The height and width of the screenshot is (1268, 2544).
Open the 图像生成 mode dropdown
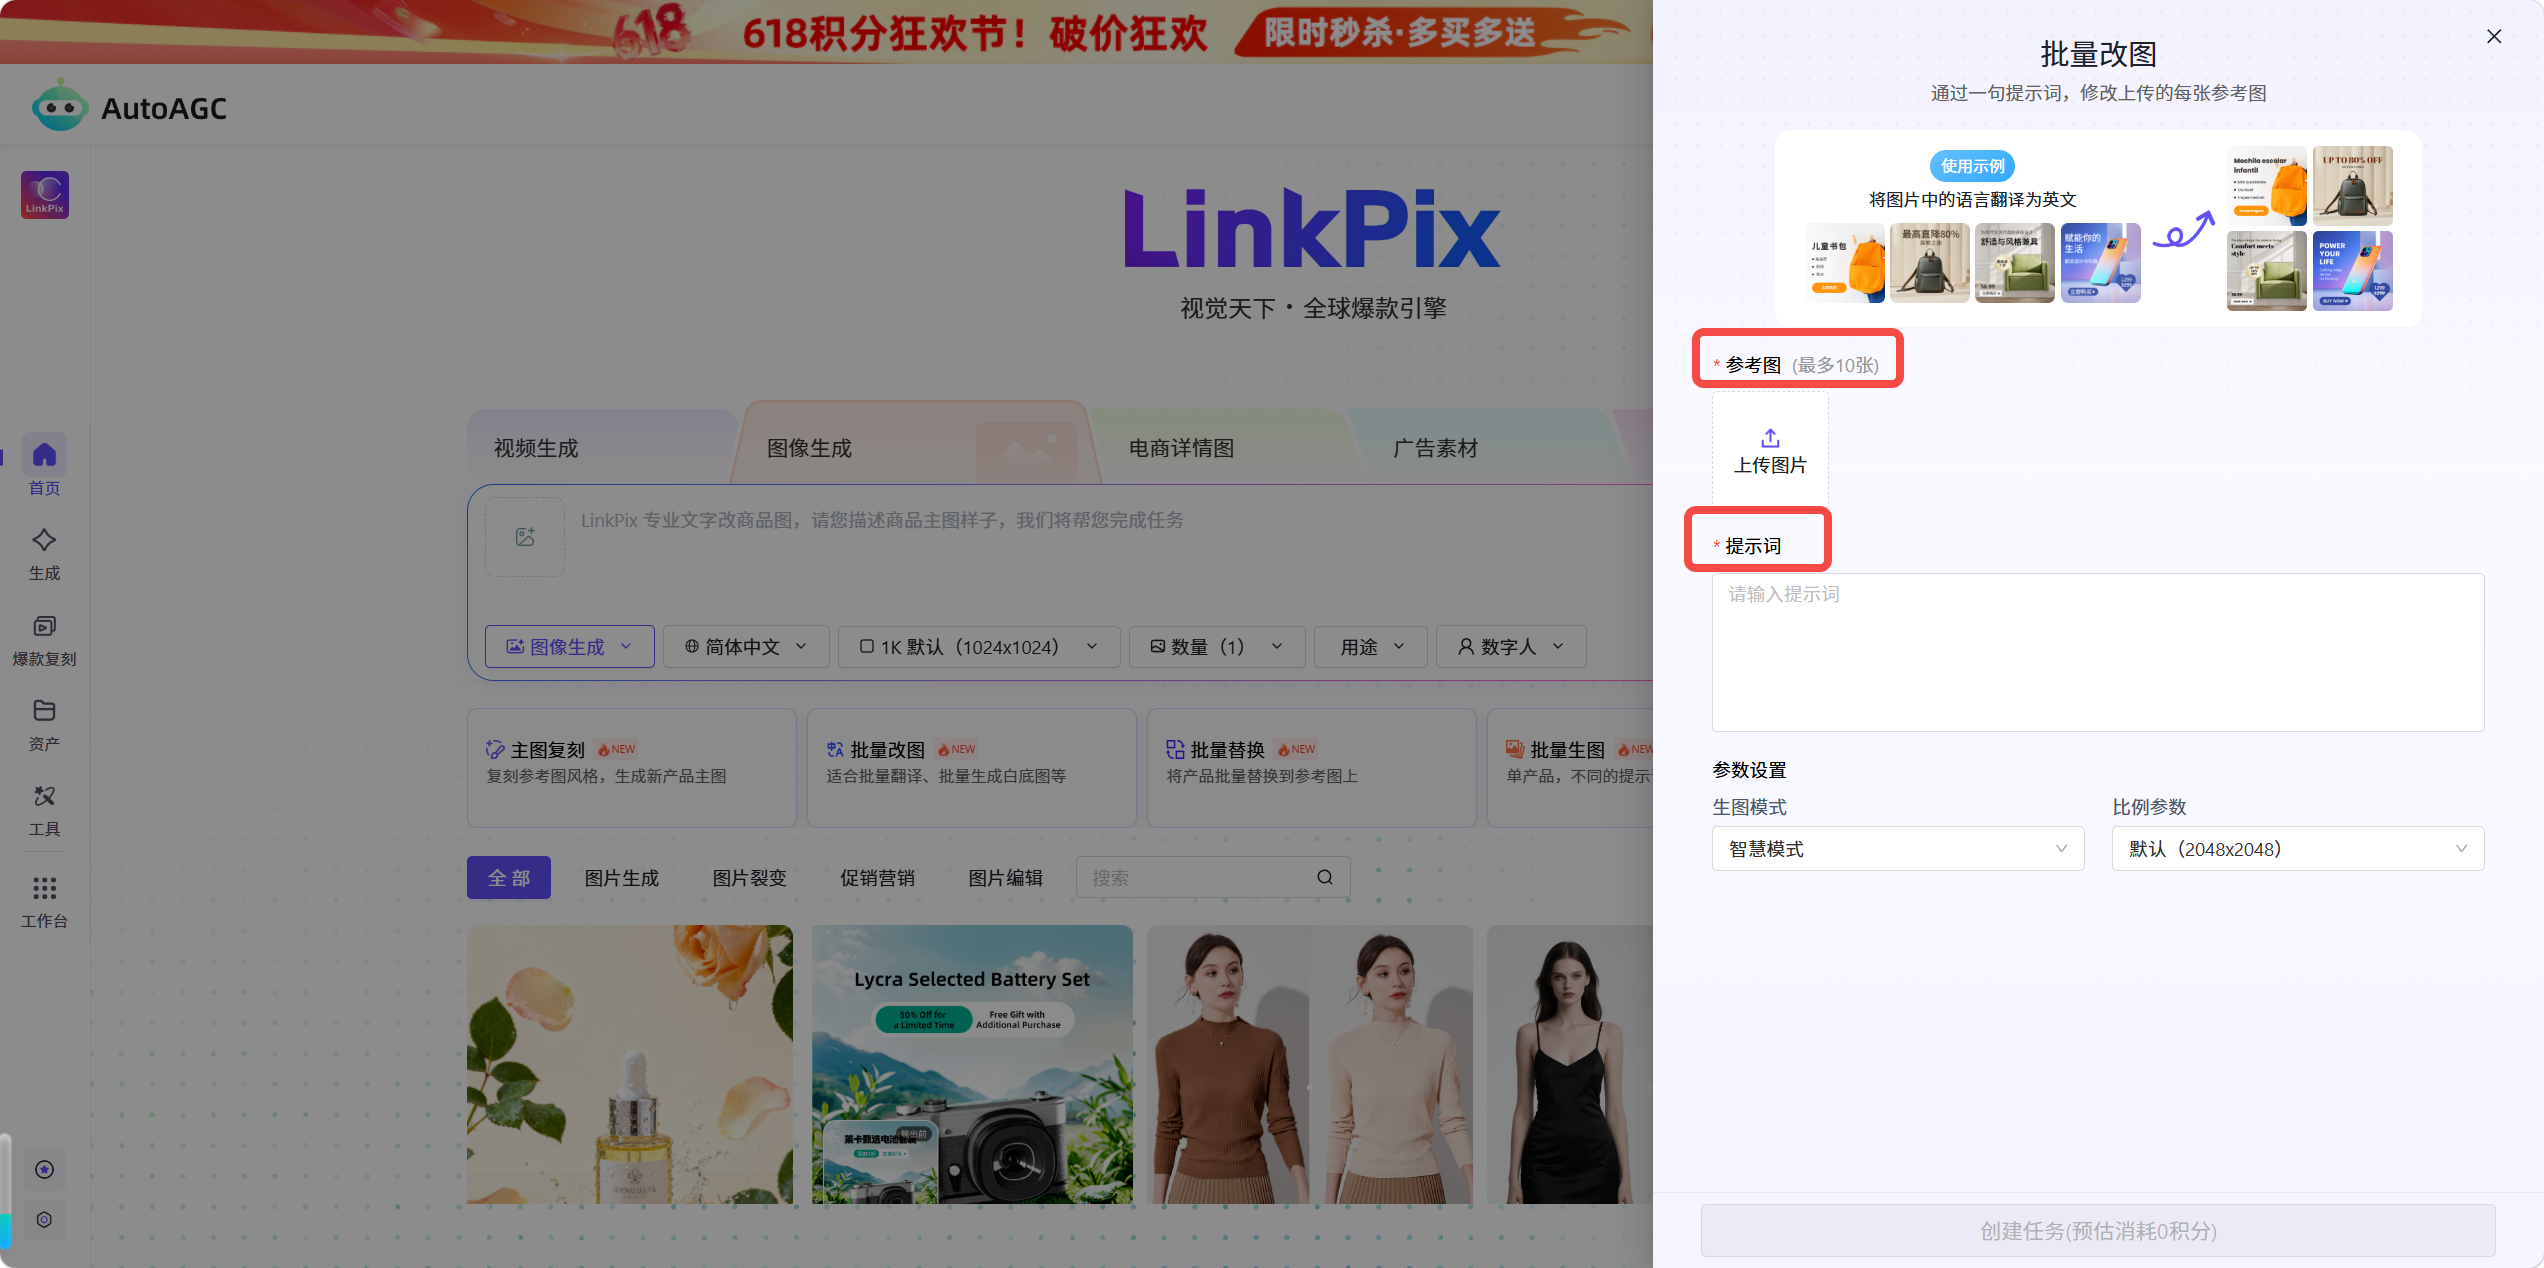click(569, 647)
